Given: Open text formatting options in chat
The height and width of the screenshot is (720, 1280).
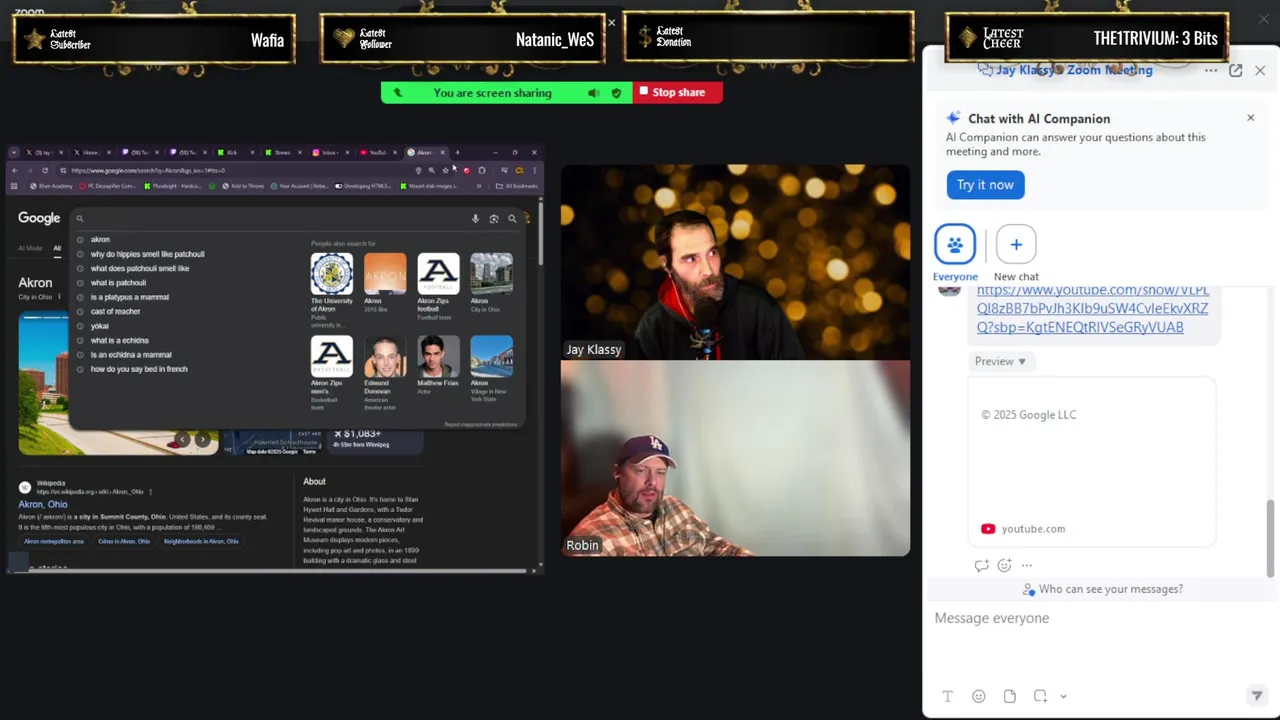Looking at the screenshot, I should 947,696.
